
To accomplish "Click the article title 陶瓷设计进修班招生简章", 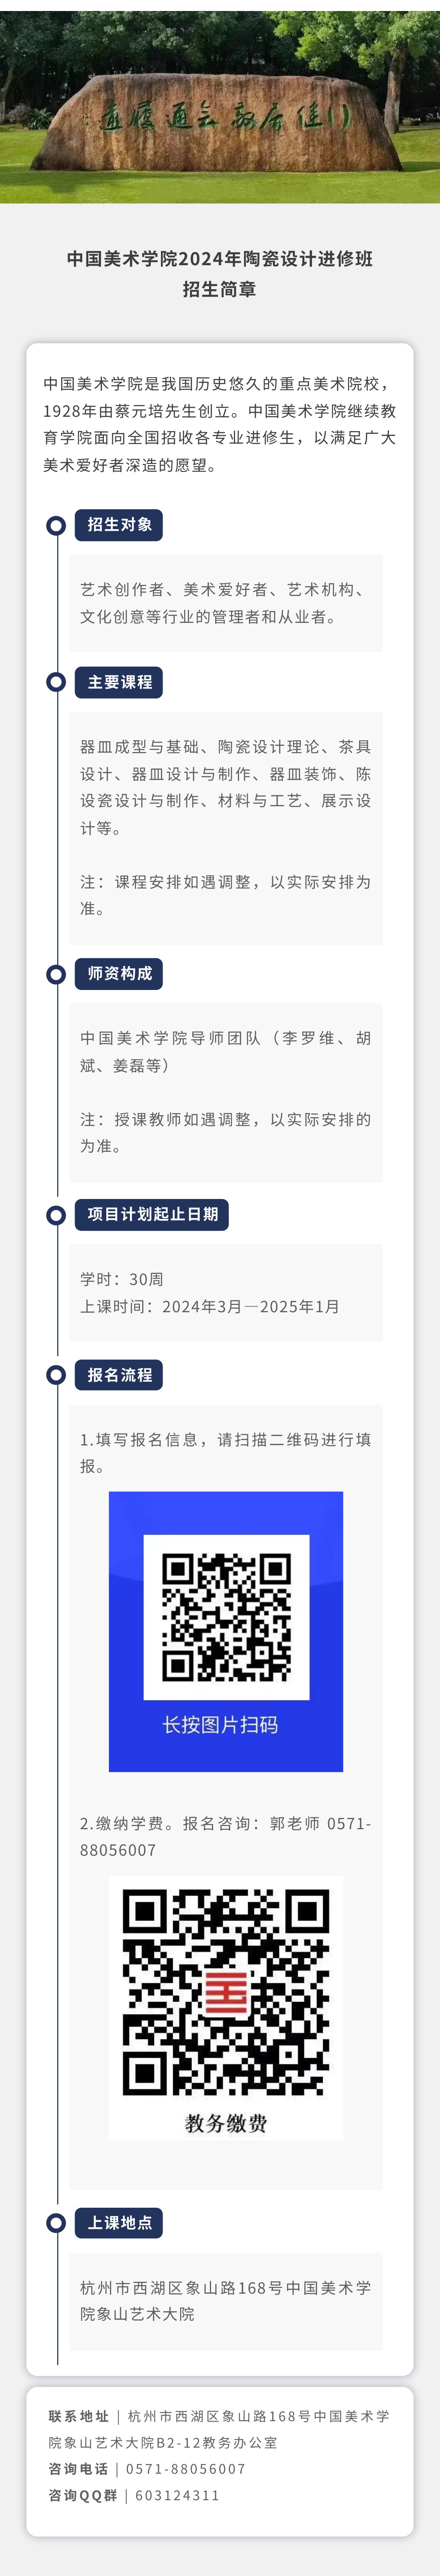I will point(220,273).
